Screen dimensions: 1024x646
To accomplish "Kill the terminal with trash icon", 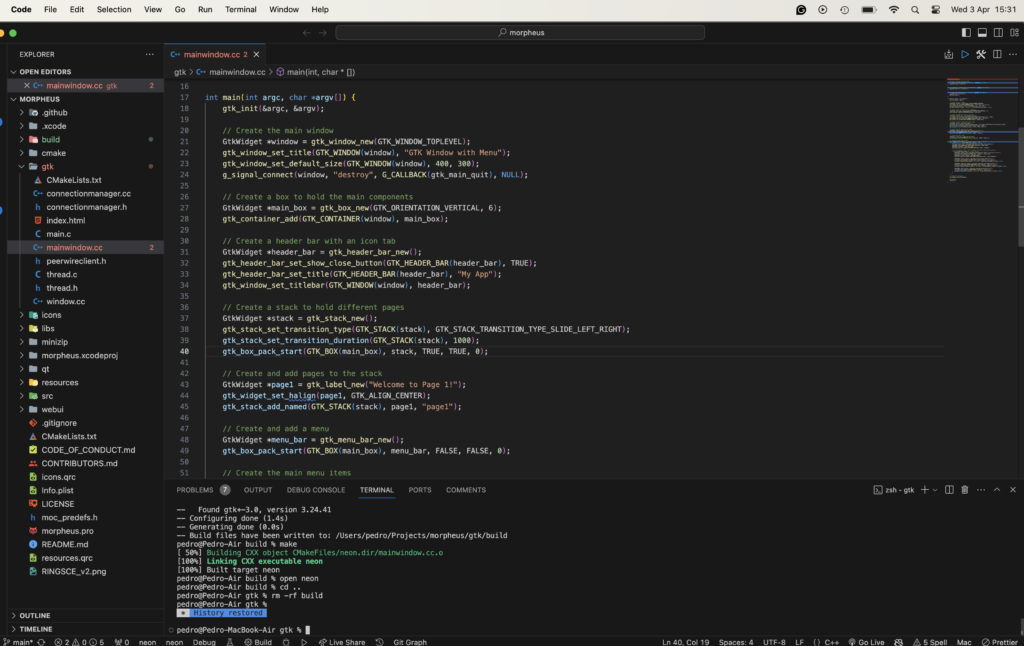I will pos(964,490).
